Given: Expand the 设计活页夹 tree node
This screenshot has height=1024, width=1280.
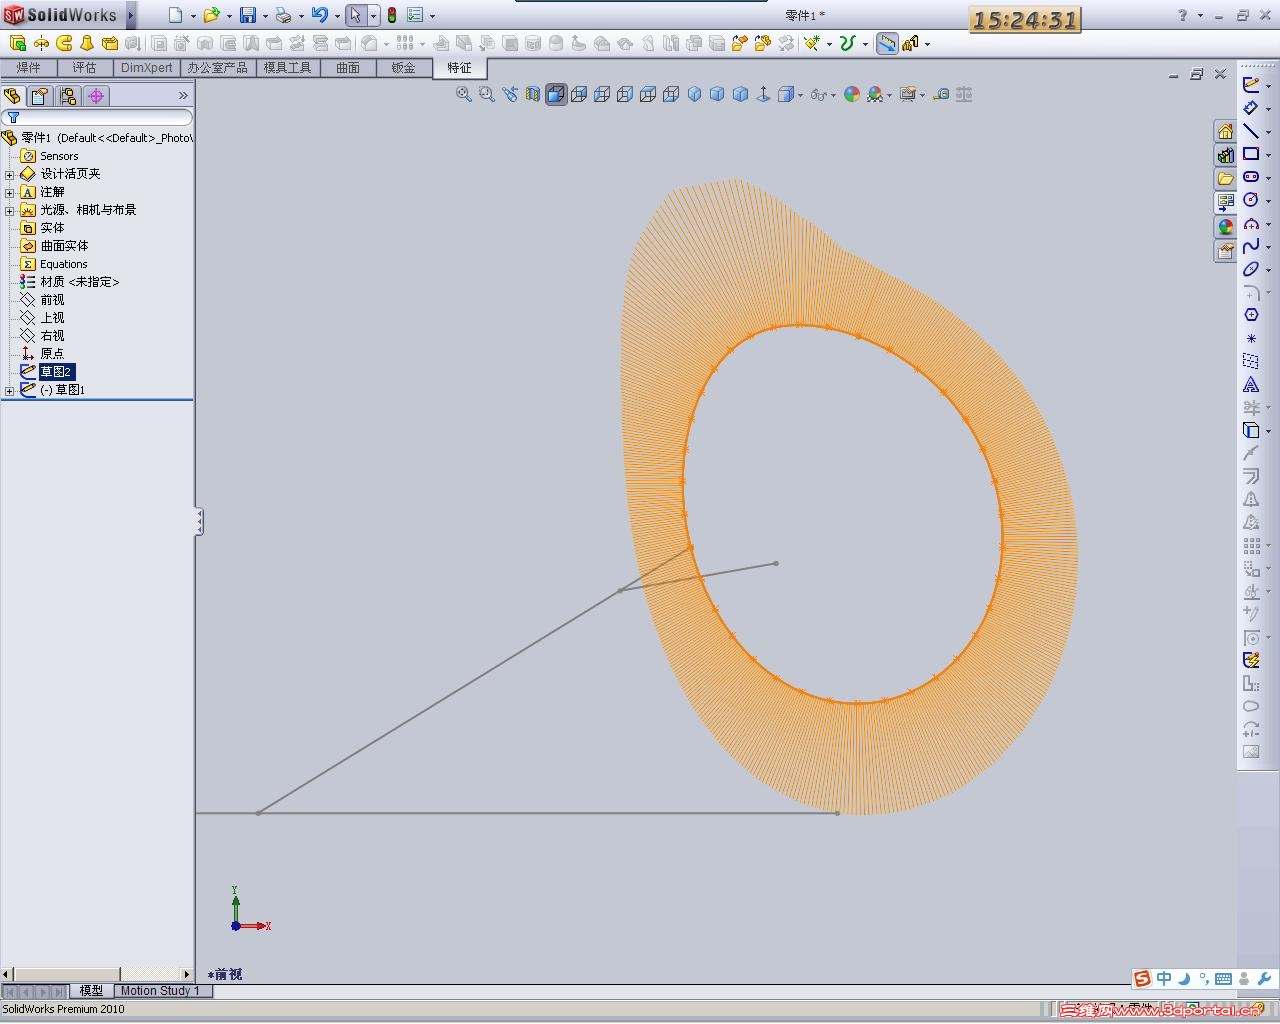Looking at the screenshot, I should [x=10, y=174].
